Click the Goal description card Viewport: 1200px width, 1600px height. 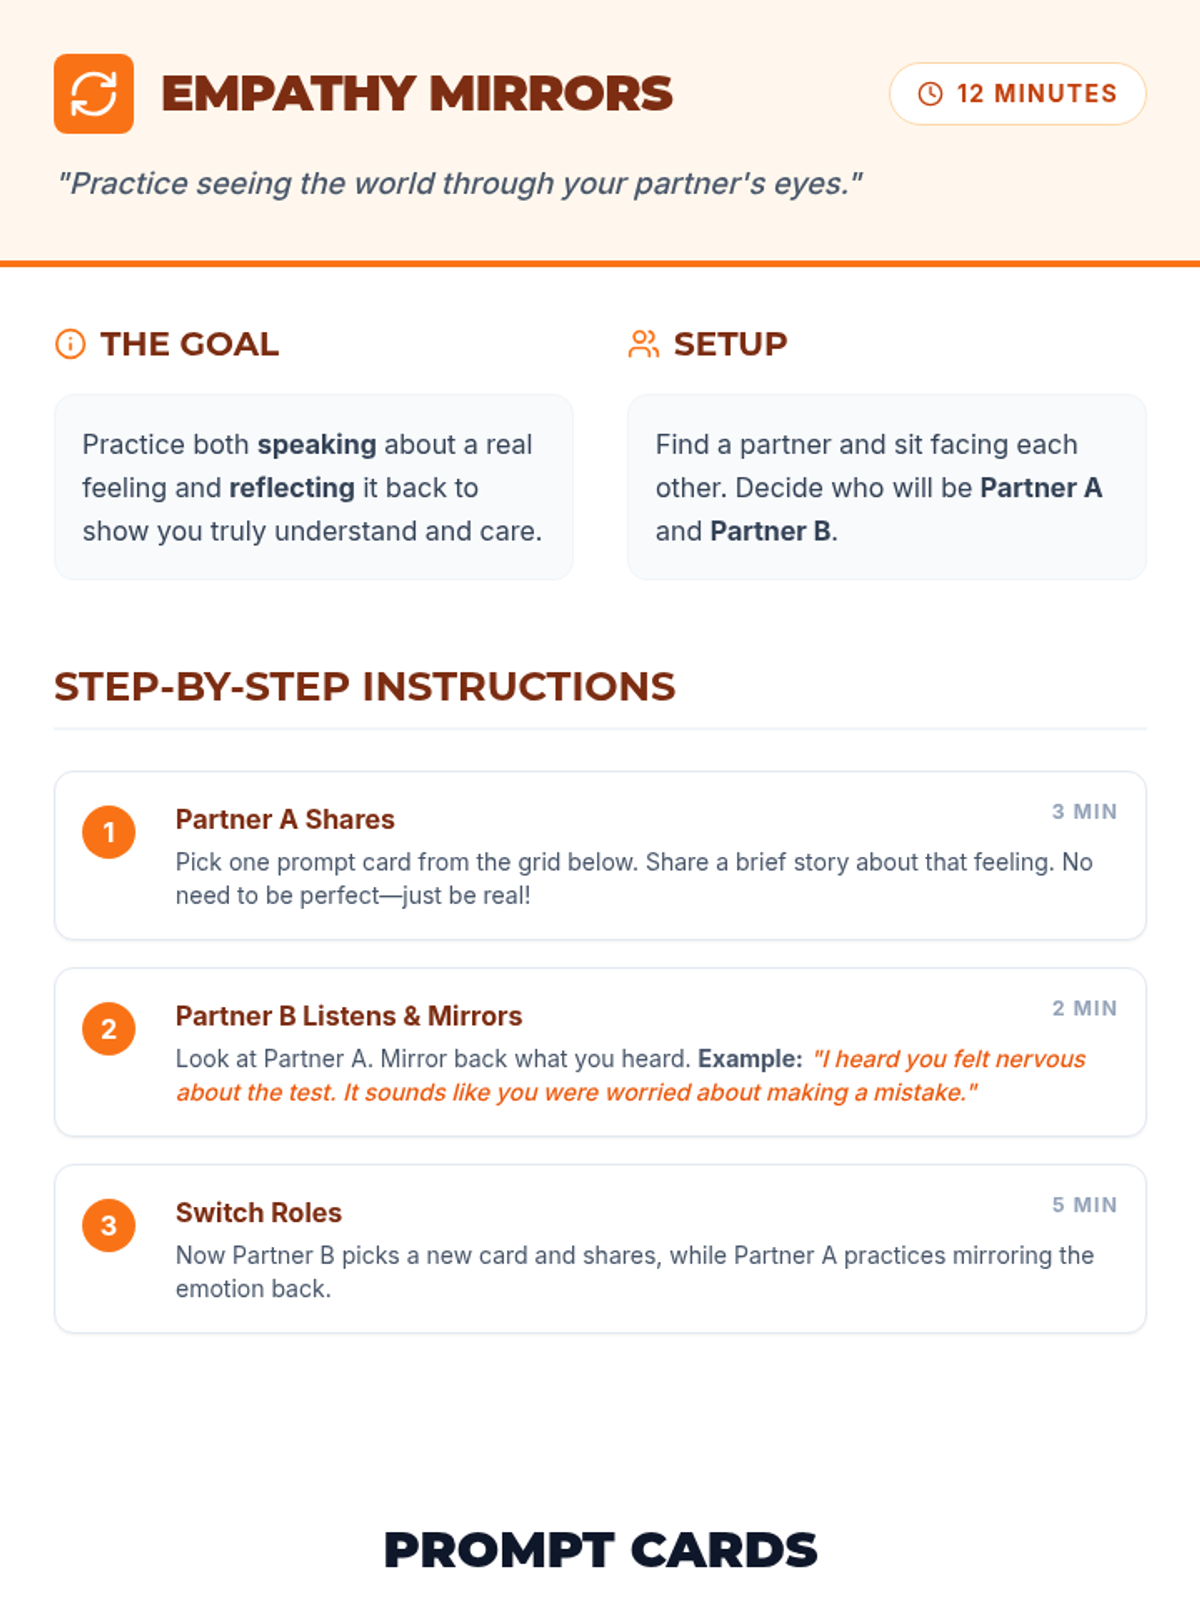(x=313, y=487)
